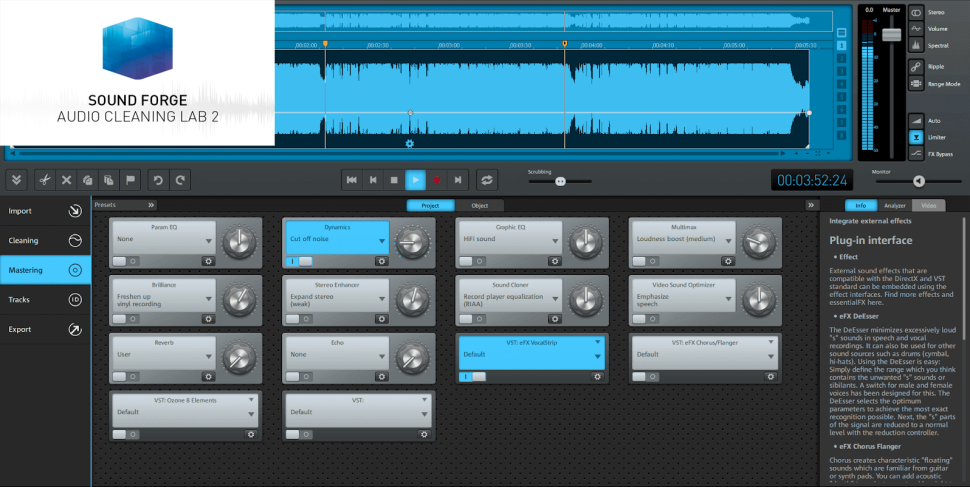Select the scissors cut tool
This screenshot has height=487, width=970.
point(45,180)
